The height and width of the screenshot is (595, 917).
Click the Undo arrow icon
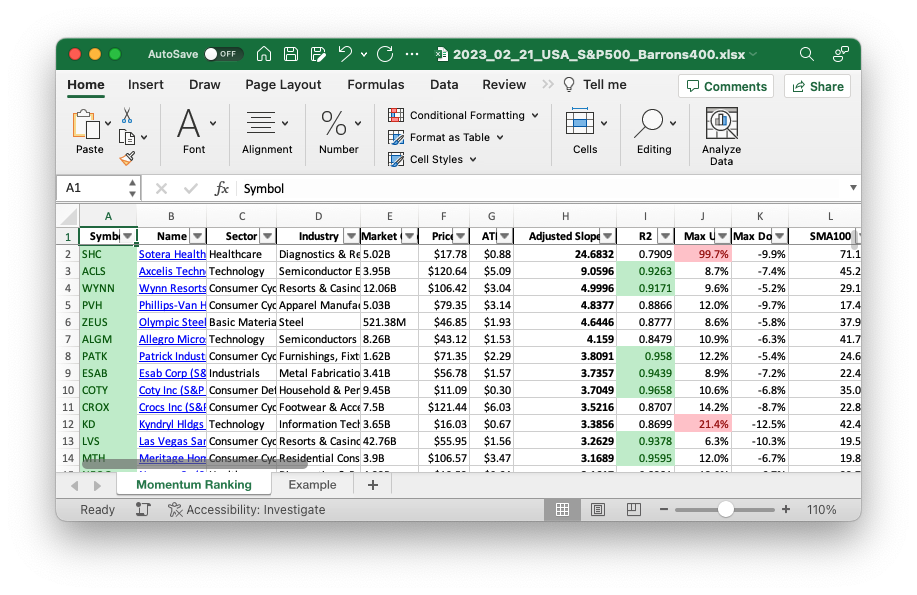[346, 54]
